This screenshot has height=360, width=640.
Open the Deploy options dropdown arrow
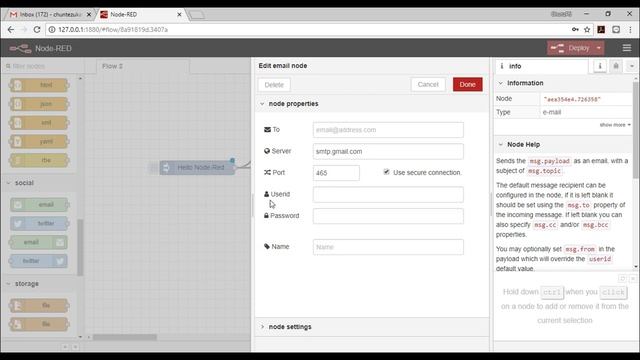(x=599, y=48)
